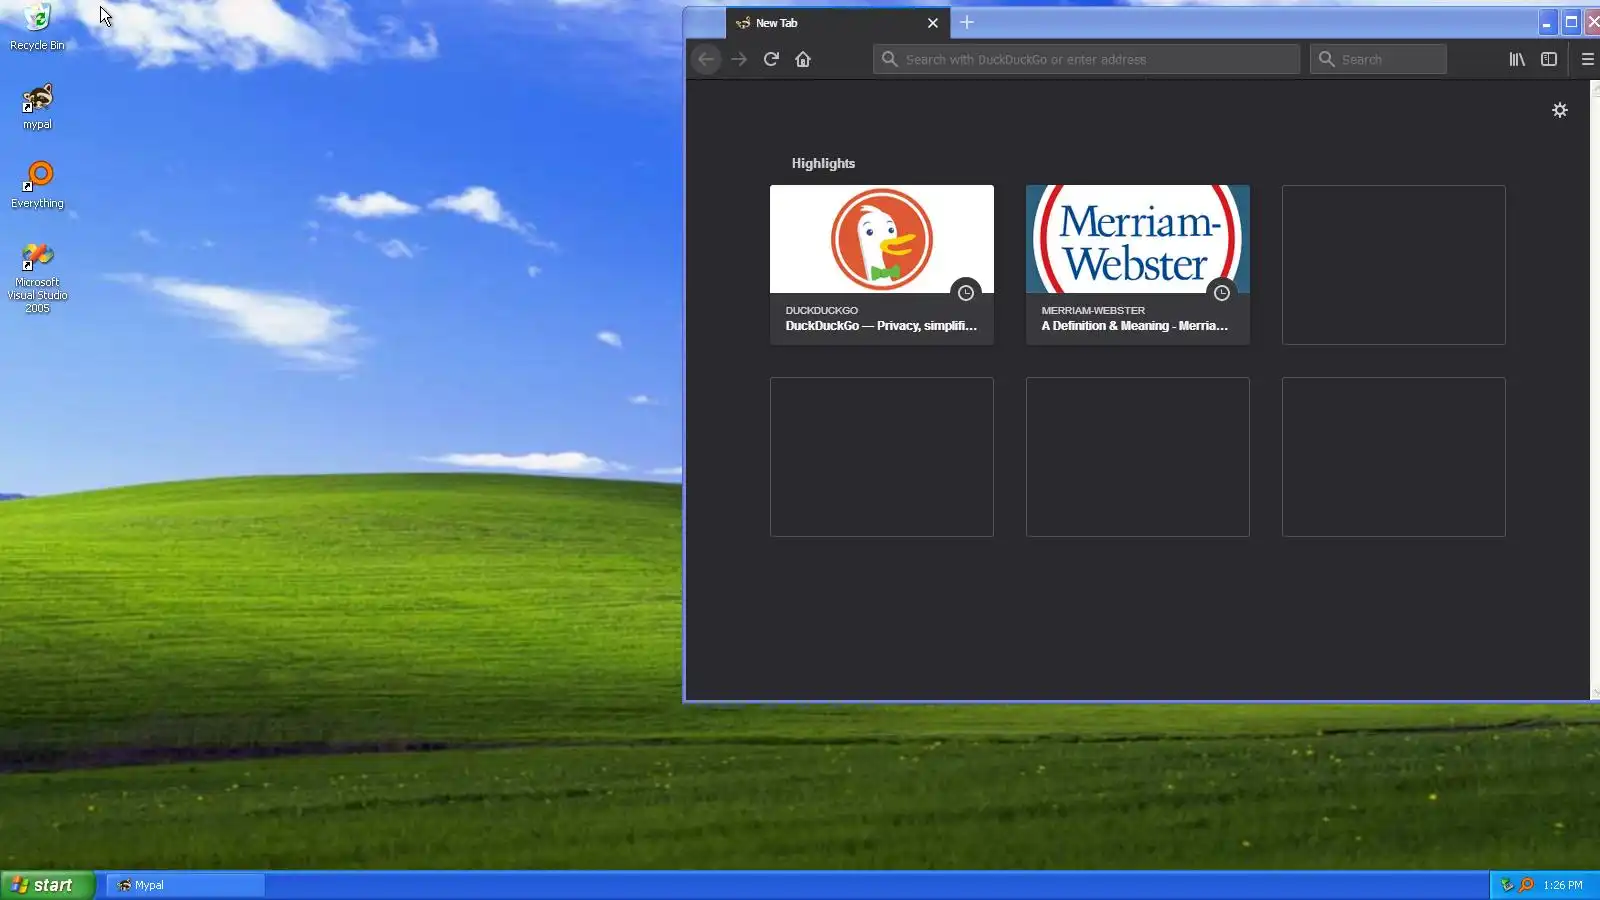Image resolution: width=1600 pixels, height=900 pixels.
Task: Toggle the sidebars icon
Action: 1549,59
